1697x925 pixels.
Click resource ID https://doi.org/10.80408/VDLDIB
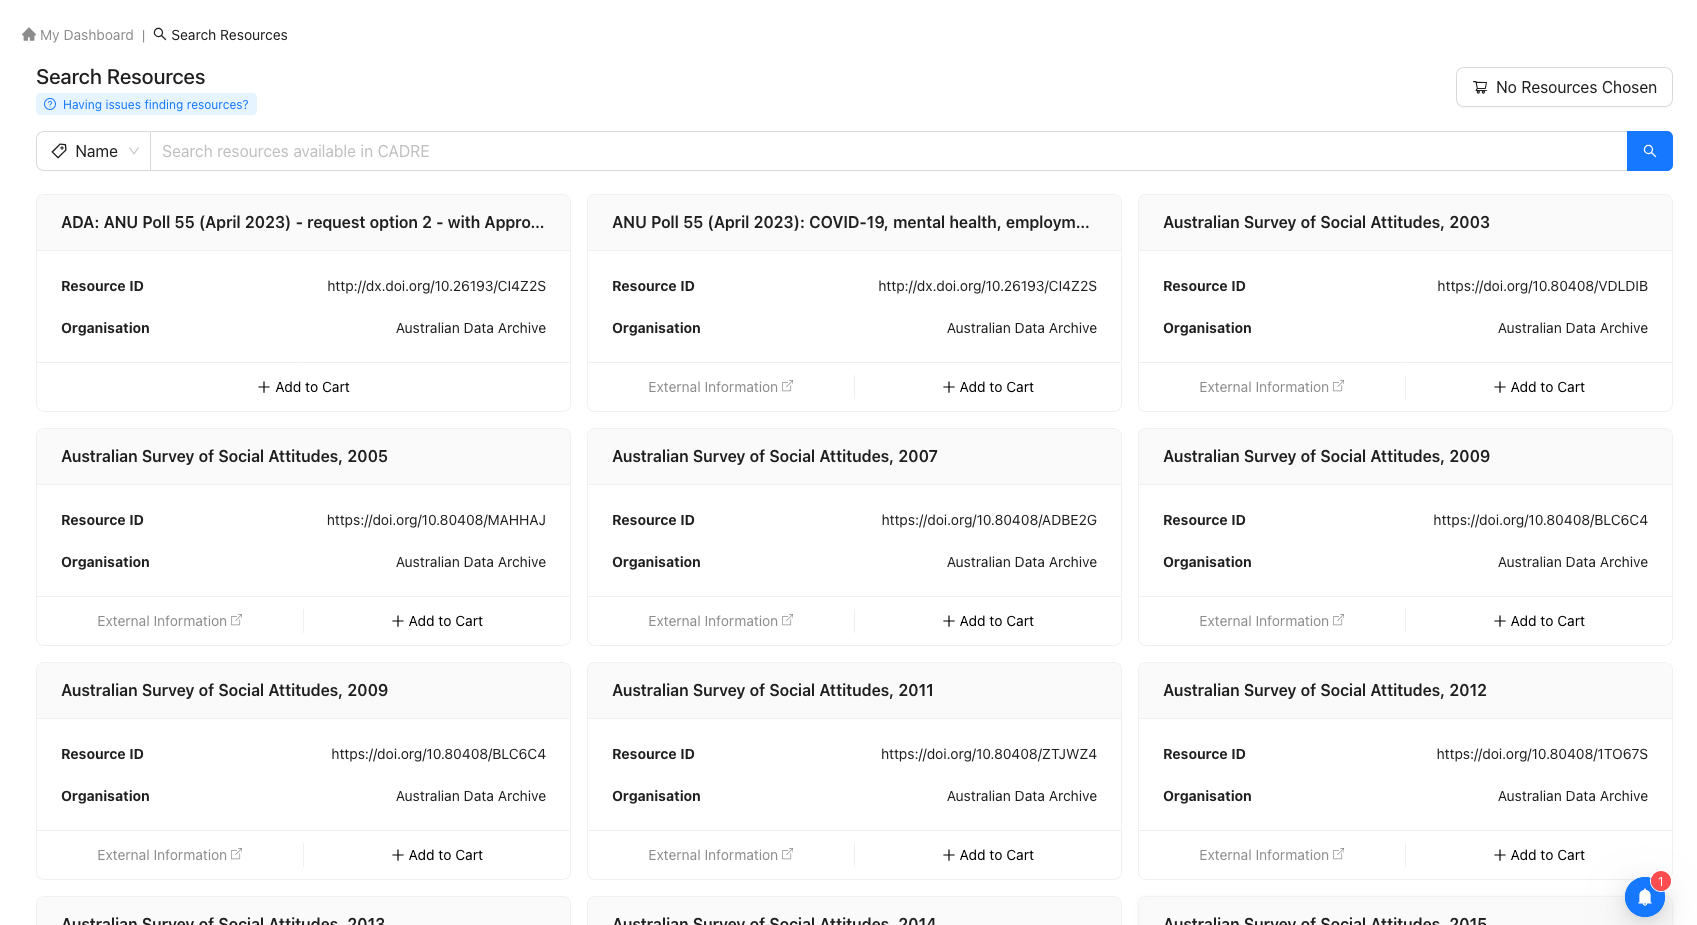tap(1542, 286)
